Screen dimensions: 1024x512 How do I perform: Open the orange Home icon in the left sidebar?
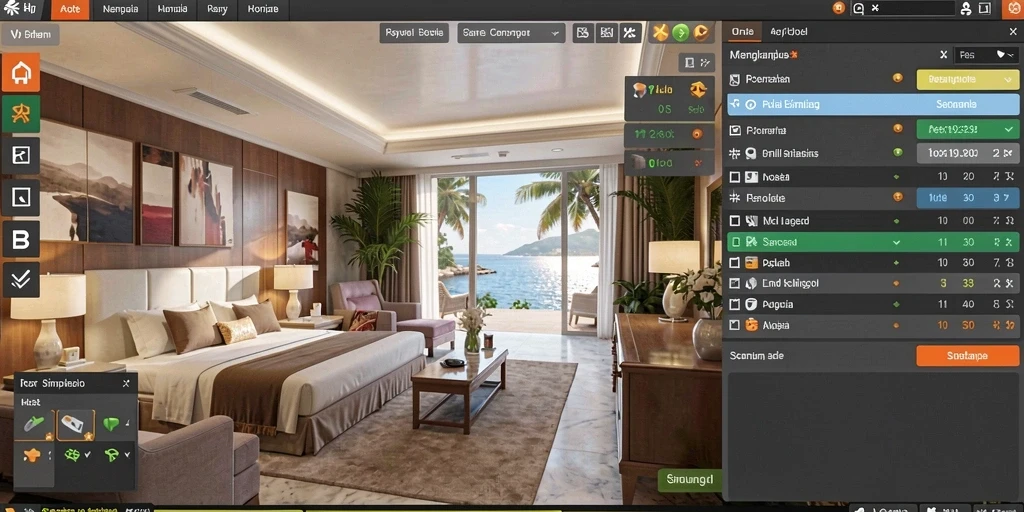(21, 72)
